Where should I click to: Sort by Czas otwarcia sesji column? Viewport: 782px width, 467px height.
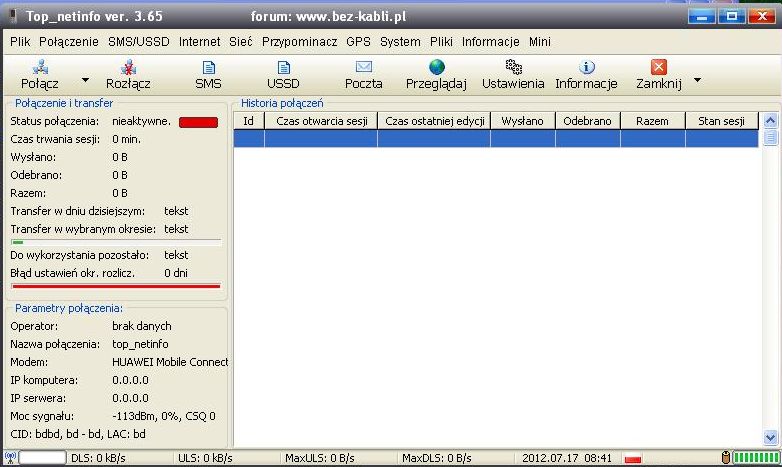click(x=320, y=121)
